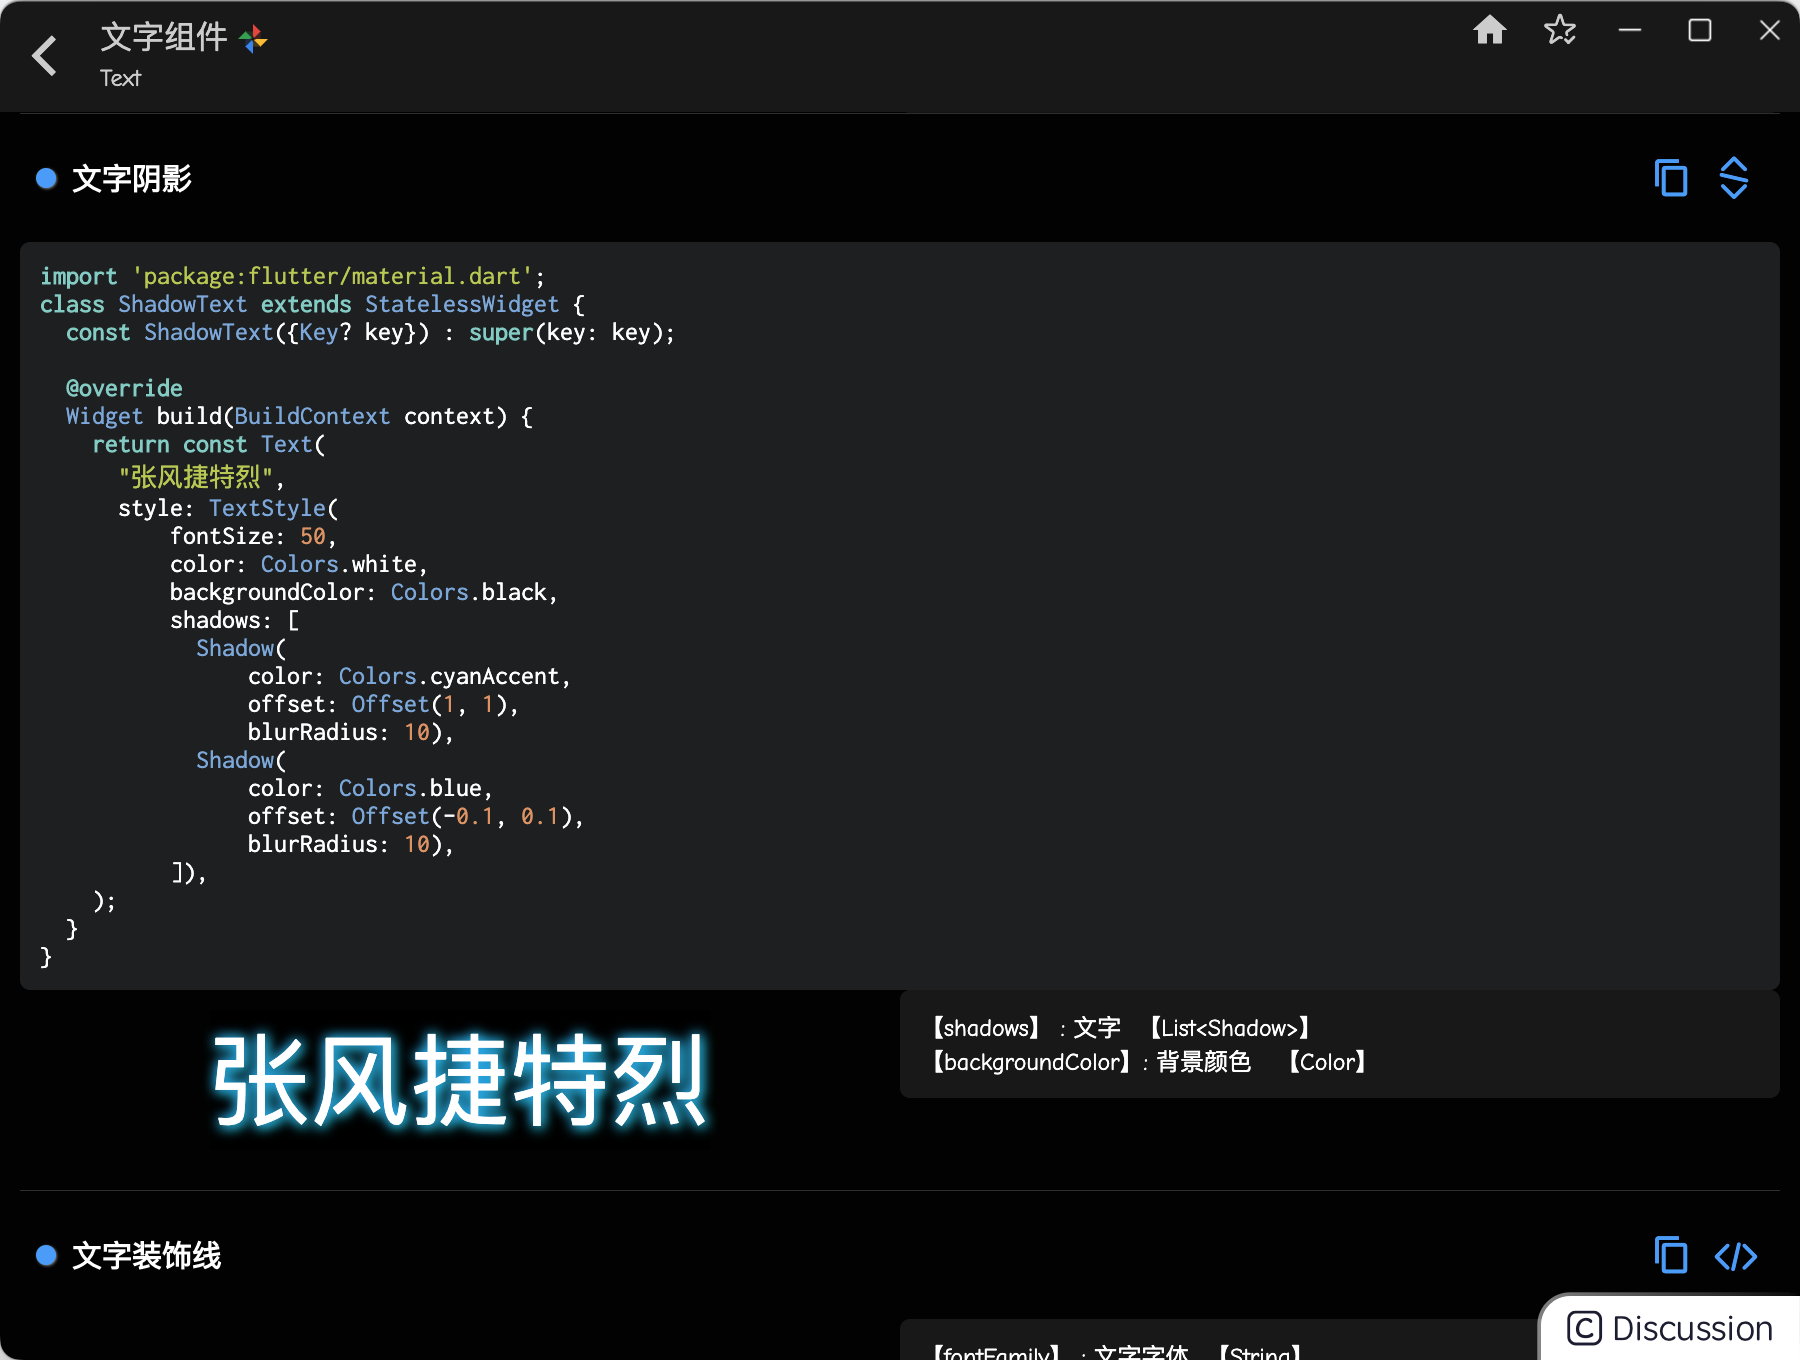1800x1360 pixels.
Task: Click the 文字阴影 section title
Action: pos(132,179)
